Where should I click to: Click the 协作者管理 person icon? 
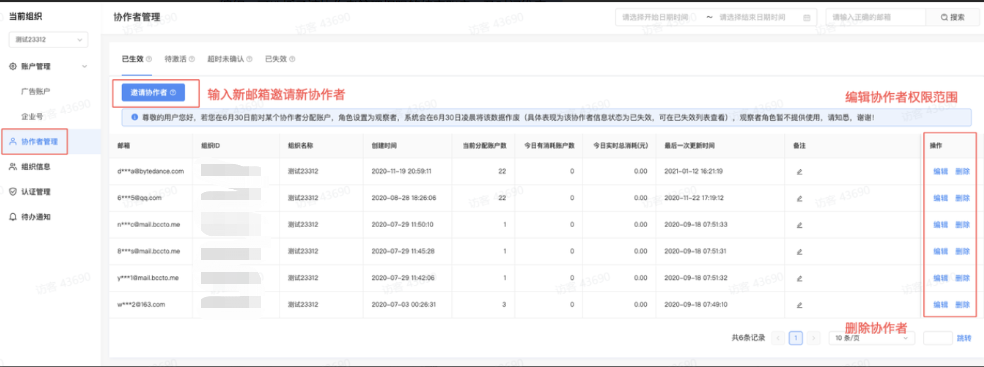tap(13, 141)
